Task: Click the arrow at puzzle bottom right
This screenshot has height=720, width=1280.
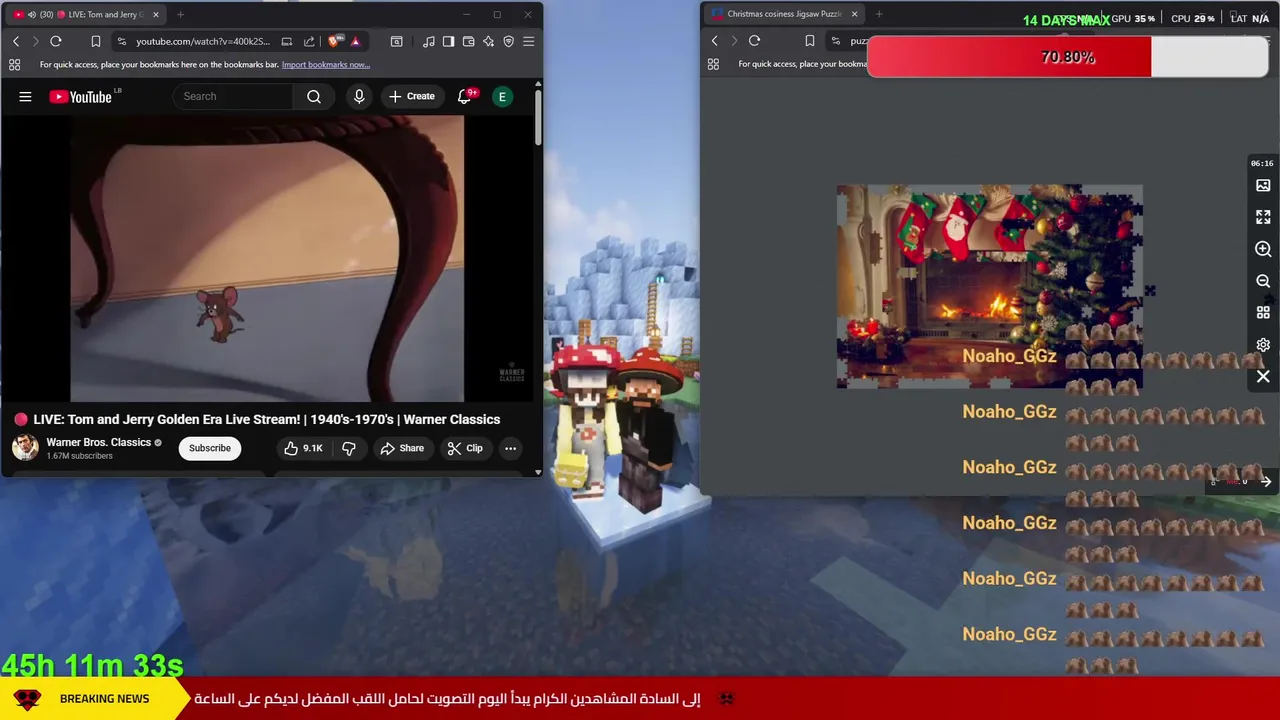Action: 1265,482
